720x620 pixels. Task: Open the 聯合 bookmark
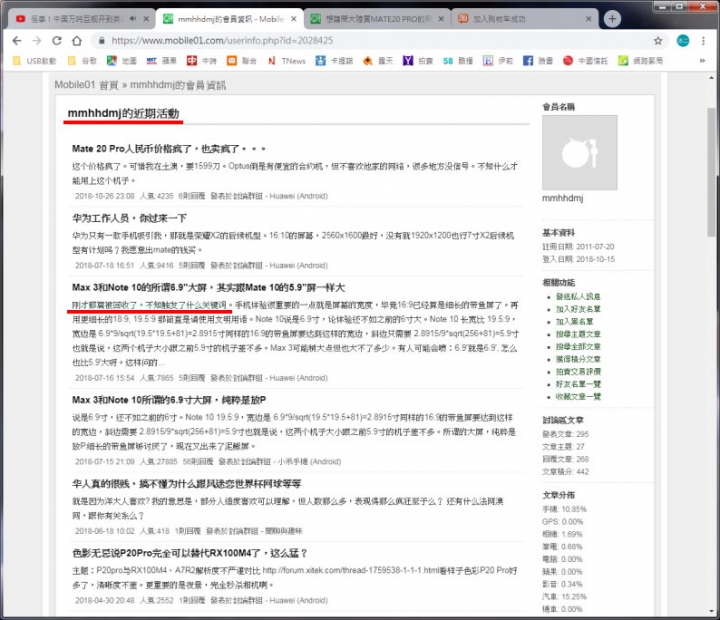(242, 61)
